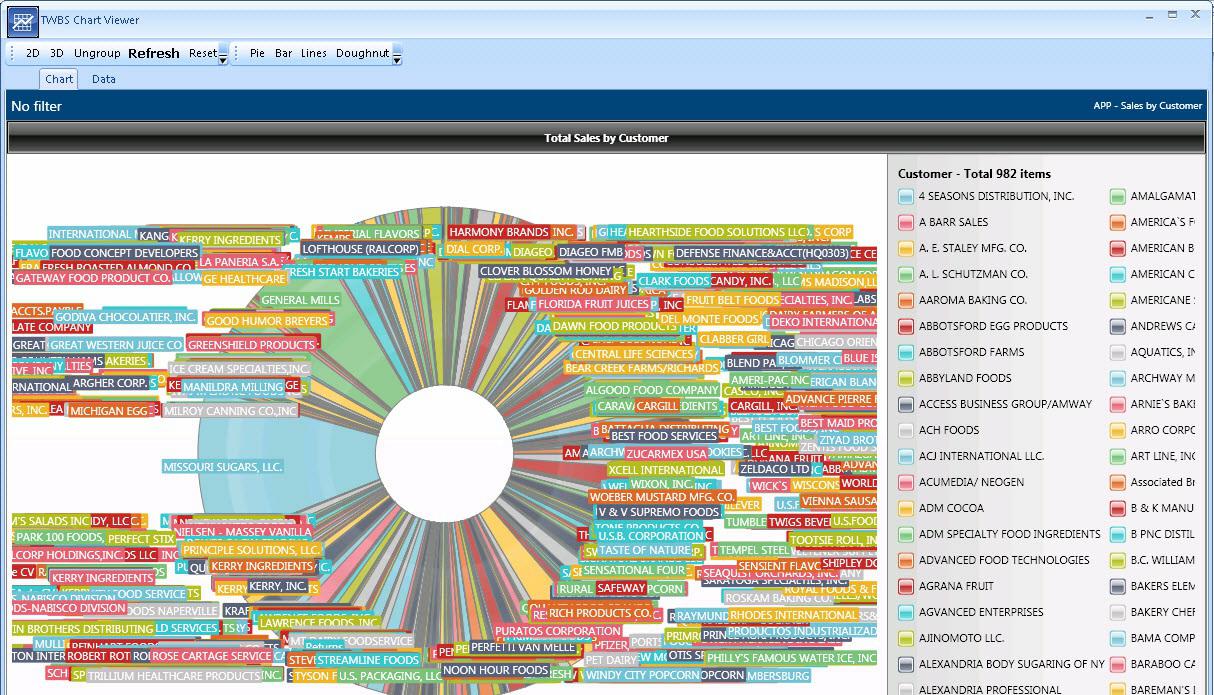1214x695 pixels.
Task: Select the WOEBER MUSTARD MFG. CO. chart label
Action: click(662, 497)
